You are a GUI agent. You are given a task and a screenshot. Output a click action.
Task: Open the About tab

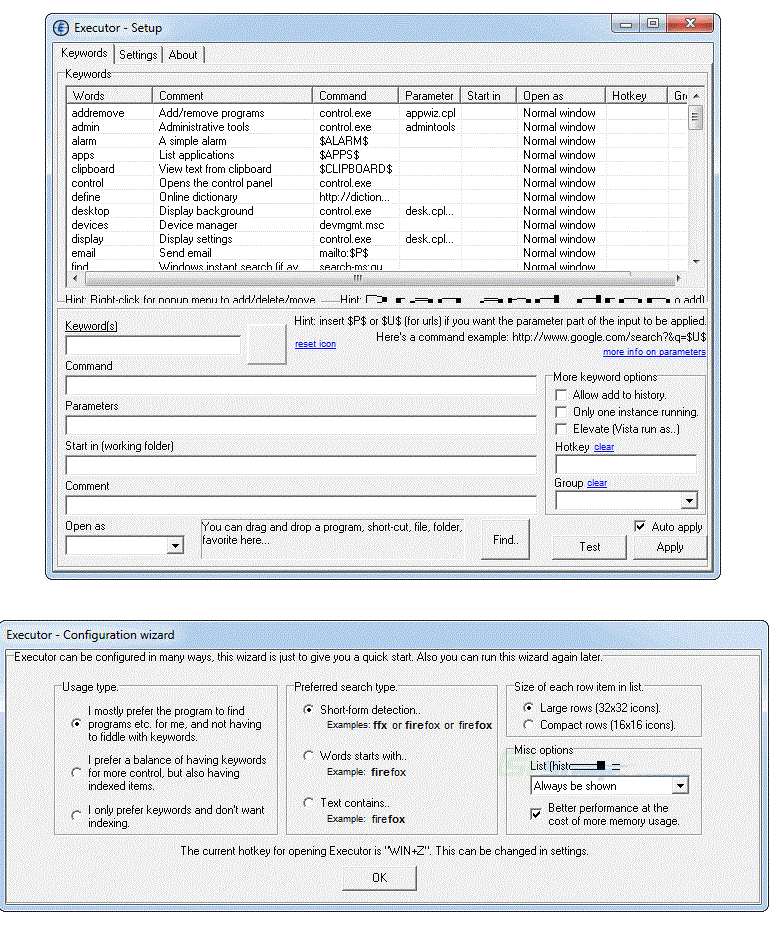click(183, 55)
